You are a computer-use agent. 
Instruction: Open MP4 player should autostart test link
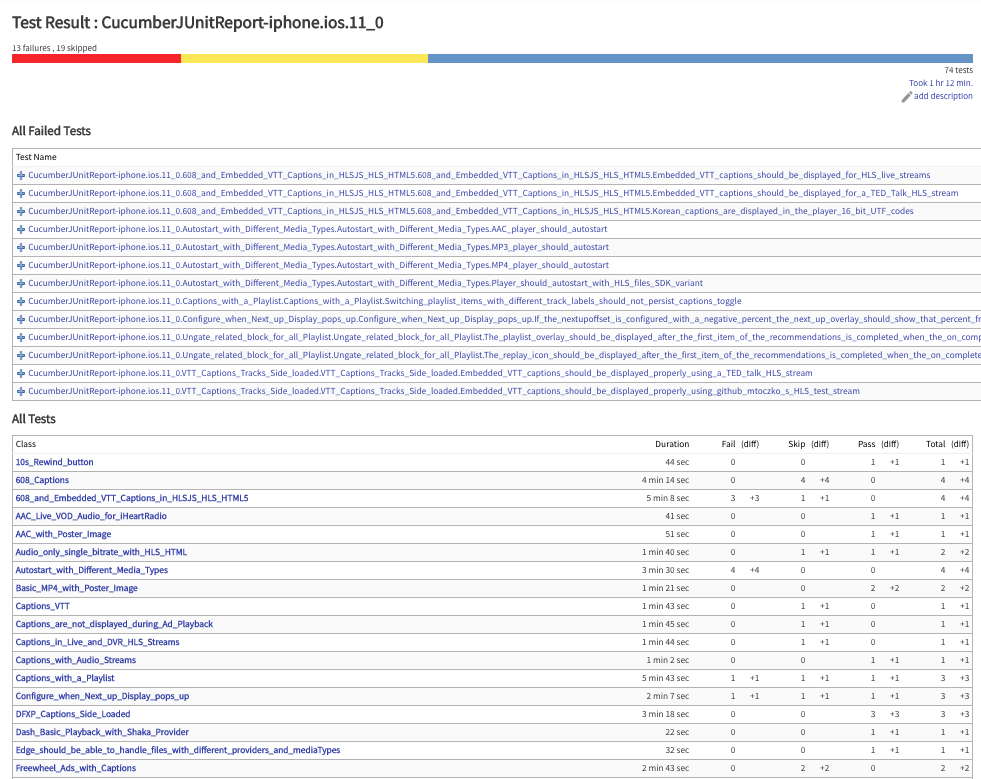click(x=318, y=265)
